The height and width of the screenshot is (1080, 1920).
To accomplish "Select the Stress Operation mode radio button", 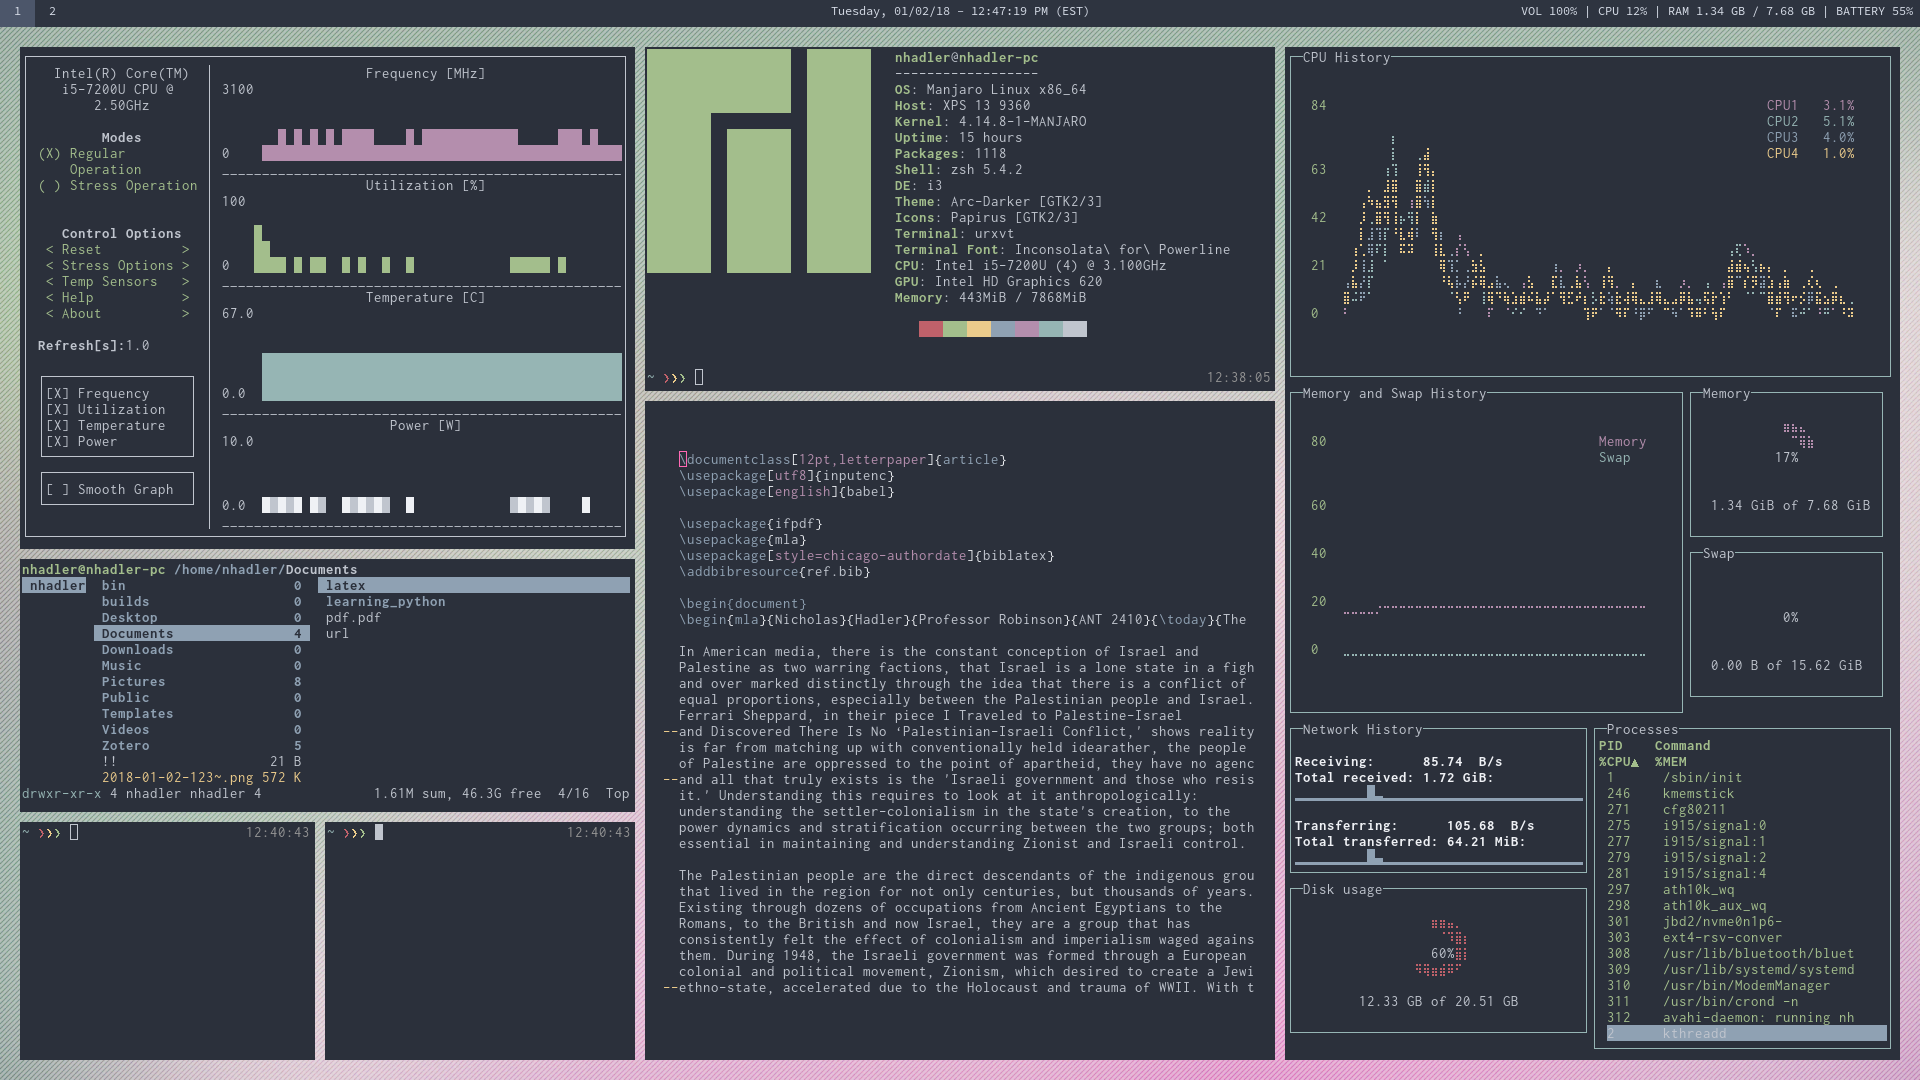I will 50,186.
